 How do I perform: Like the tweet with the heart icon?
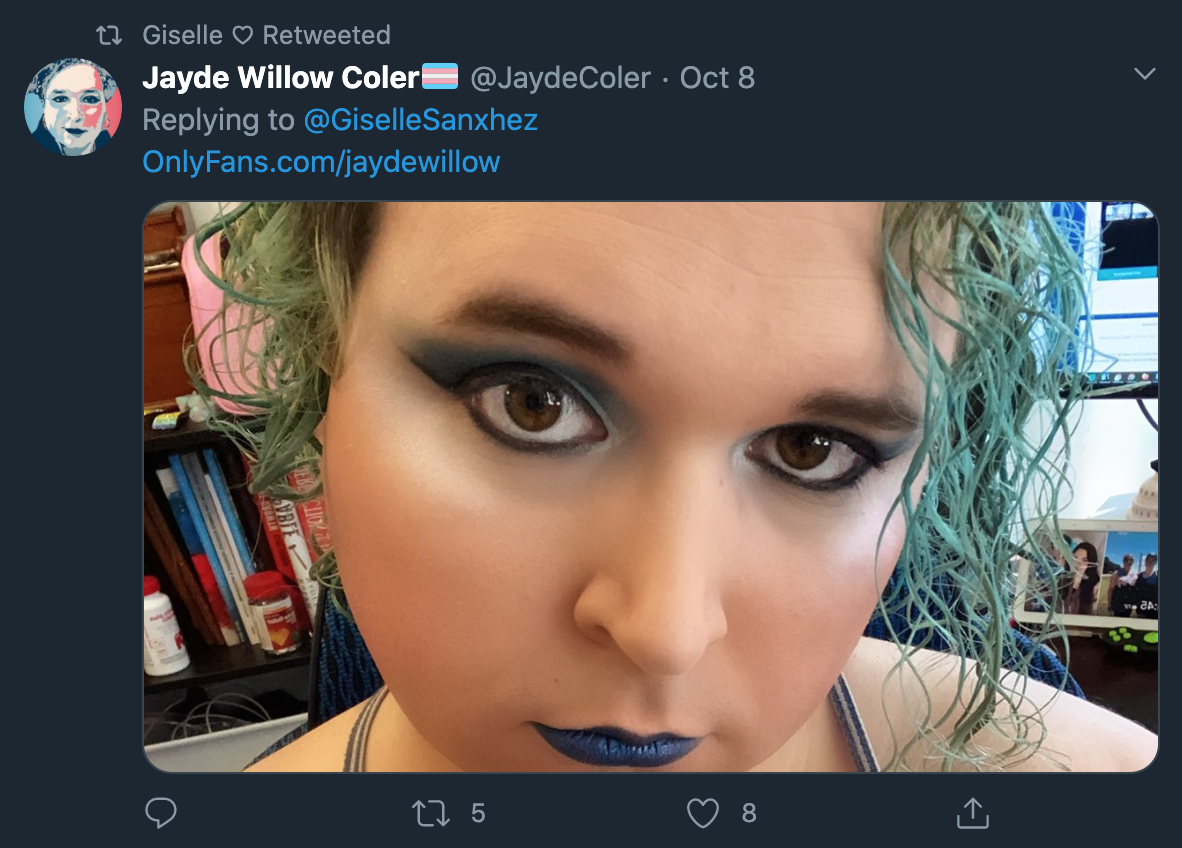[703, 813]
